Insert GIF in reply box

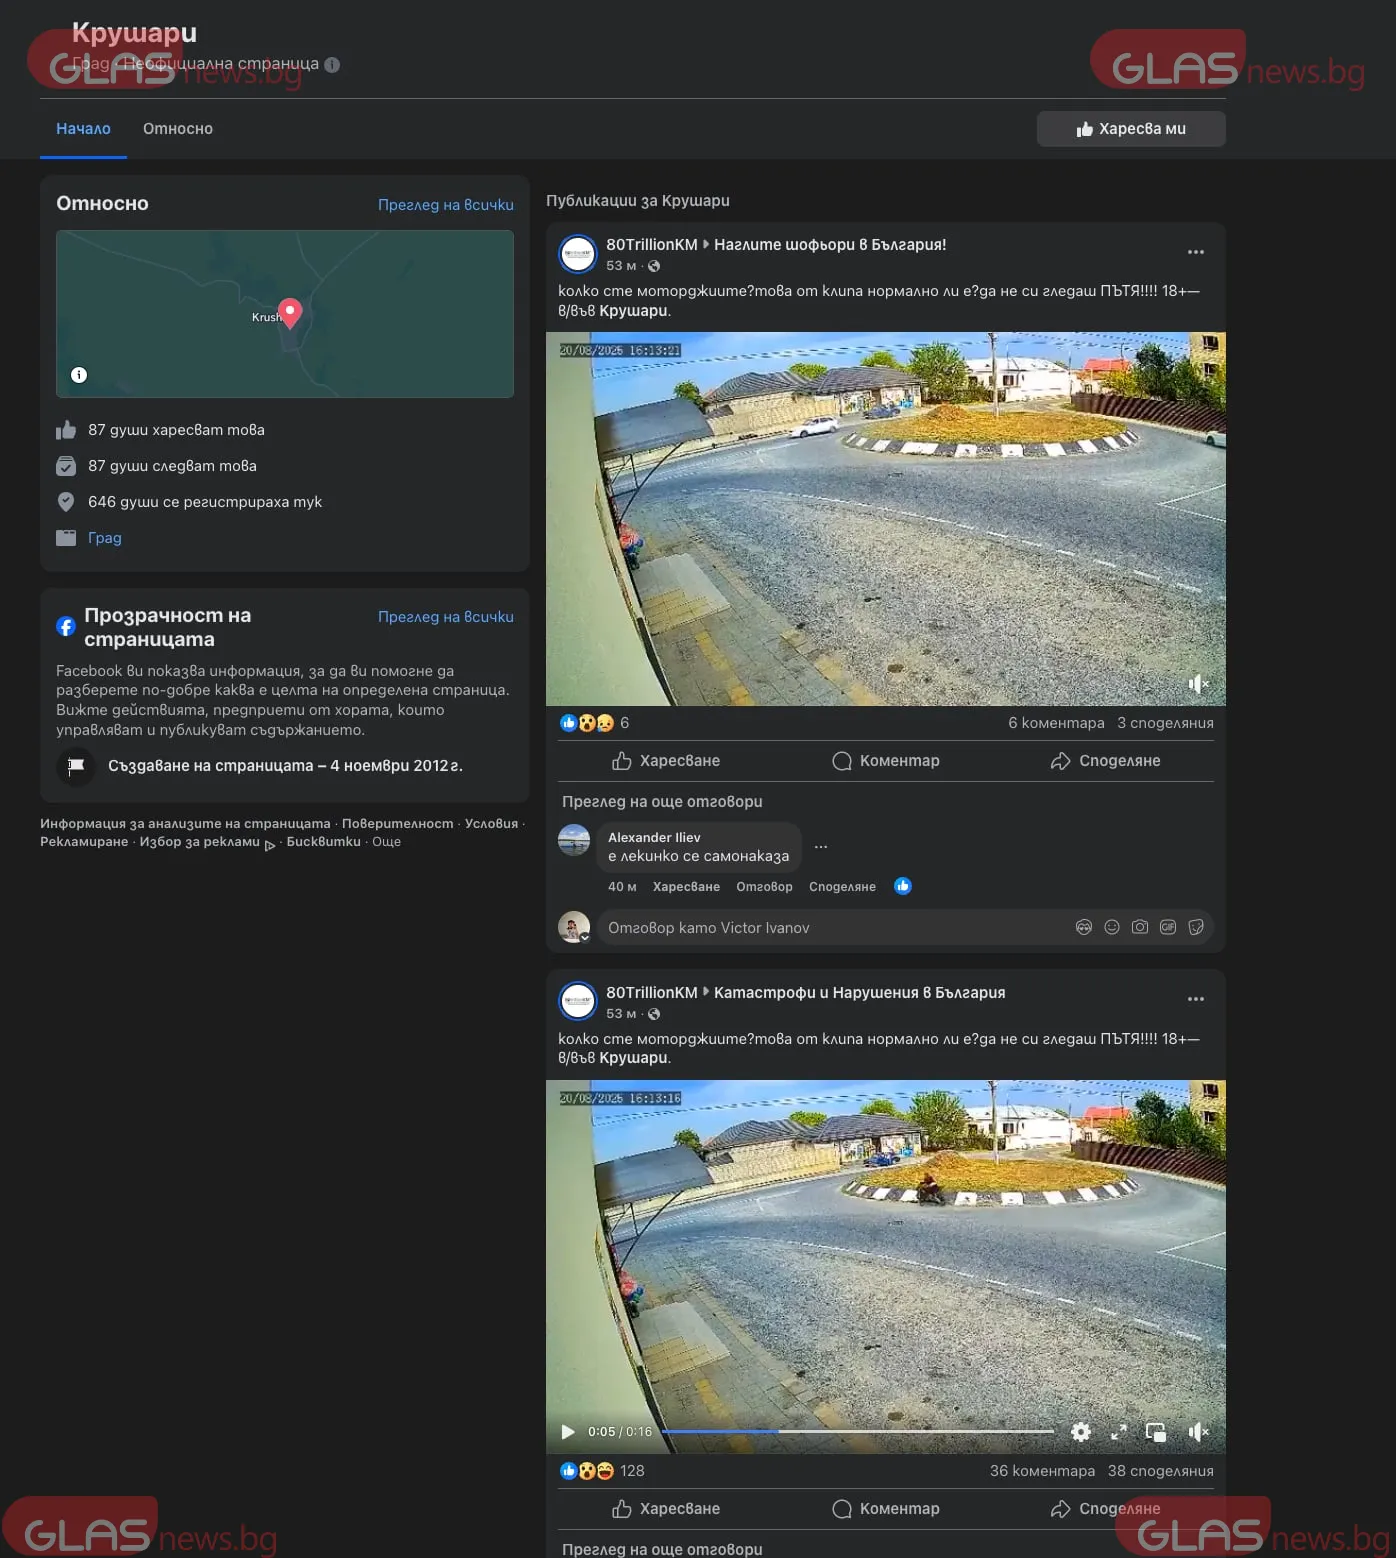pos(1167,927)
